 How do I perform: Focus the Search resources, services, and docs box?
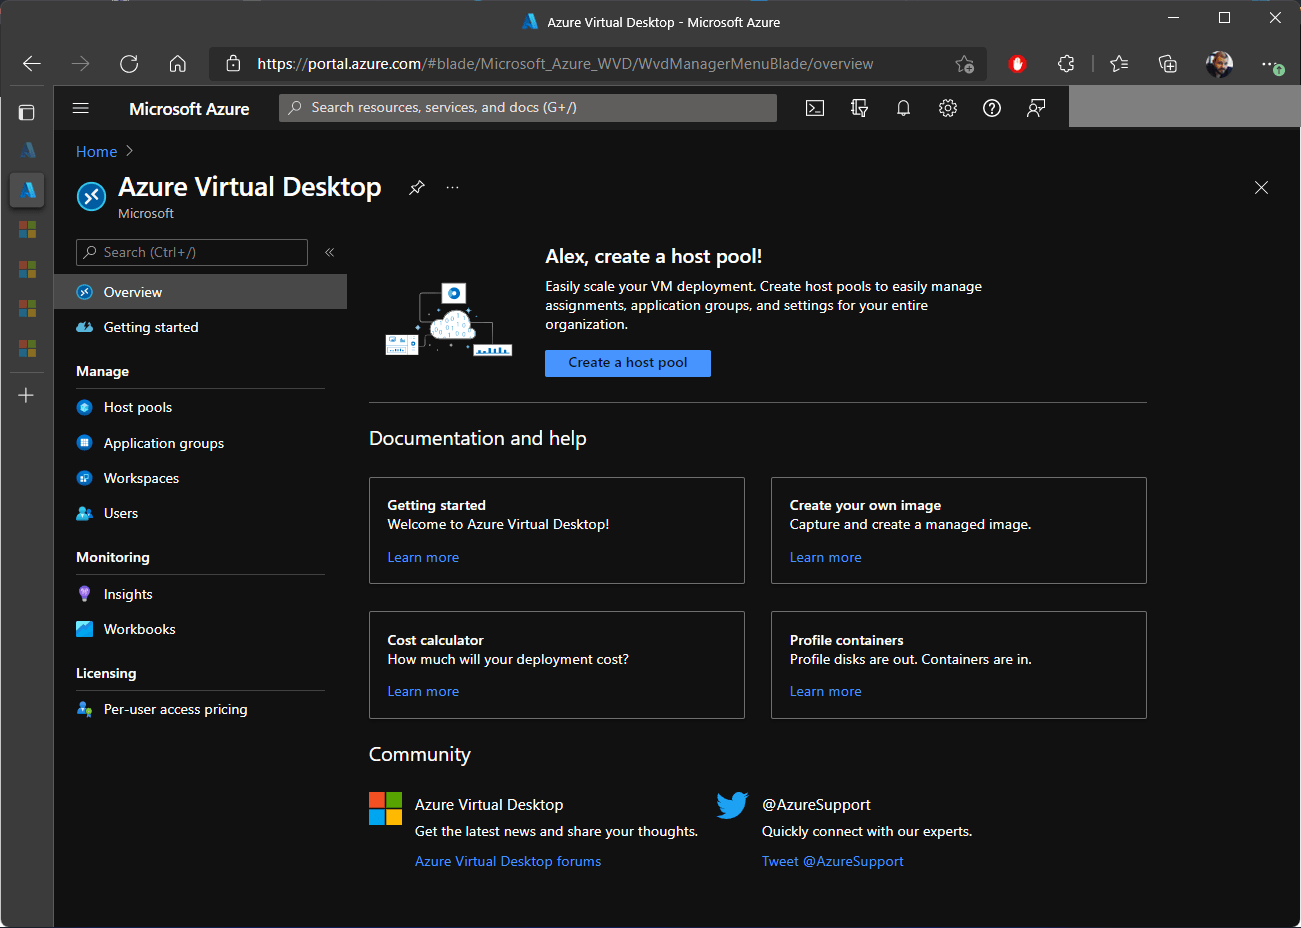click(x=527, y=108)
